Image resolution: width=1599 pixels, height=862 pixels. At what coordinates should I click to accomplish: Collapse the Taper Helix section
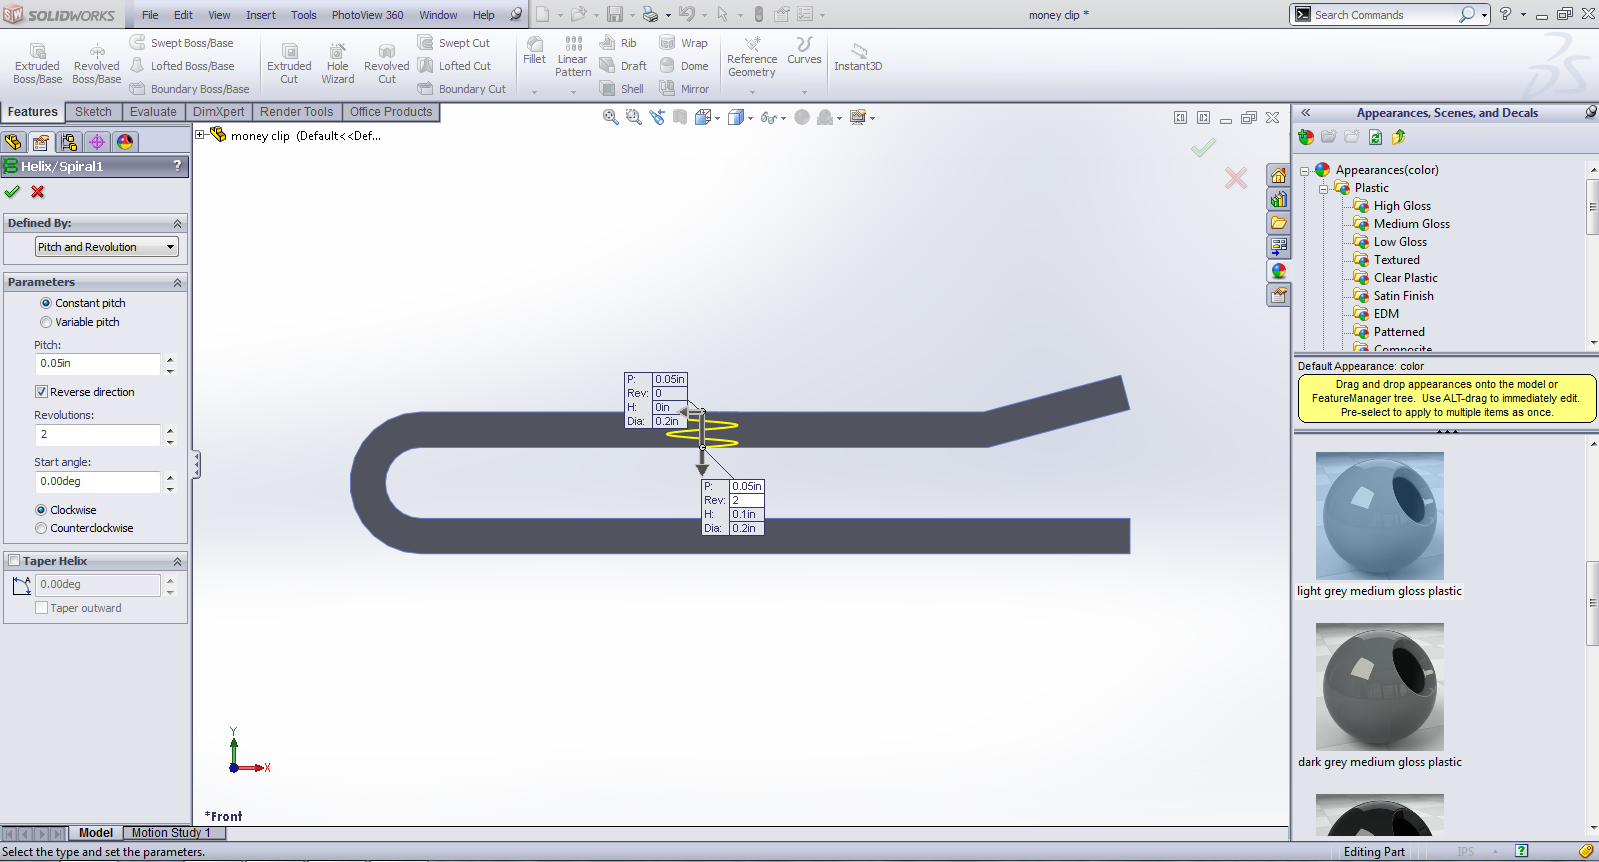tap(177, 562)
